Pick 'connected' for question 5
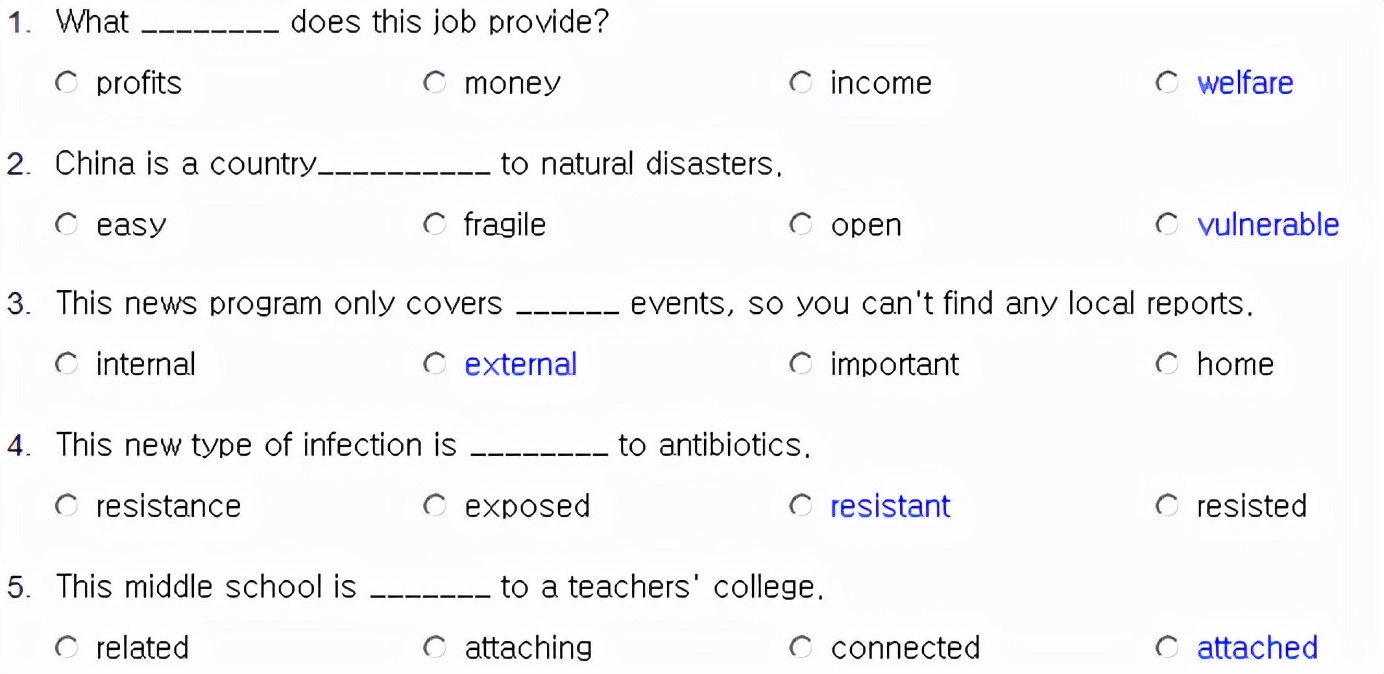 click(800, 648)
